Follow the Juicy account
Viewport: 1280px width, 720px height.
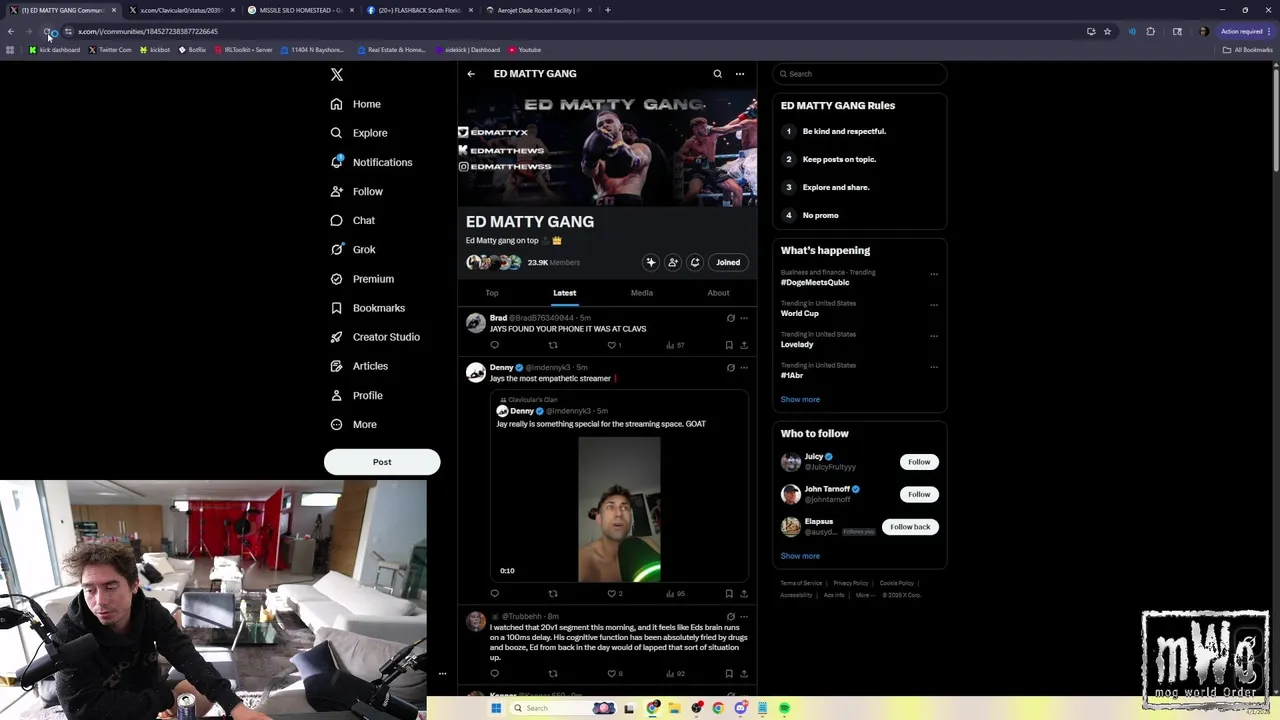click(919, 462)
